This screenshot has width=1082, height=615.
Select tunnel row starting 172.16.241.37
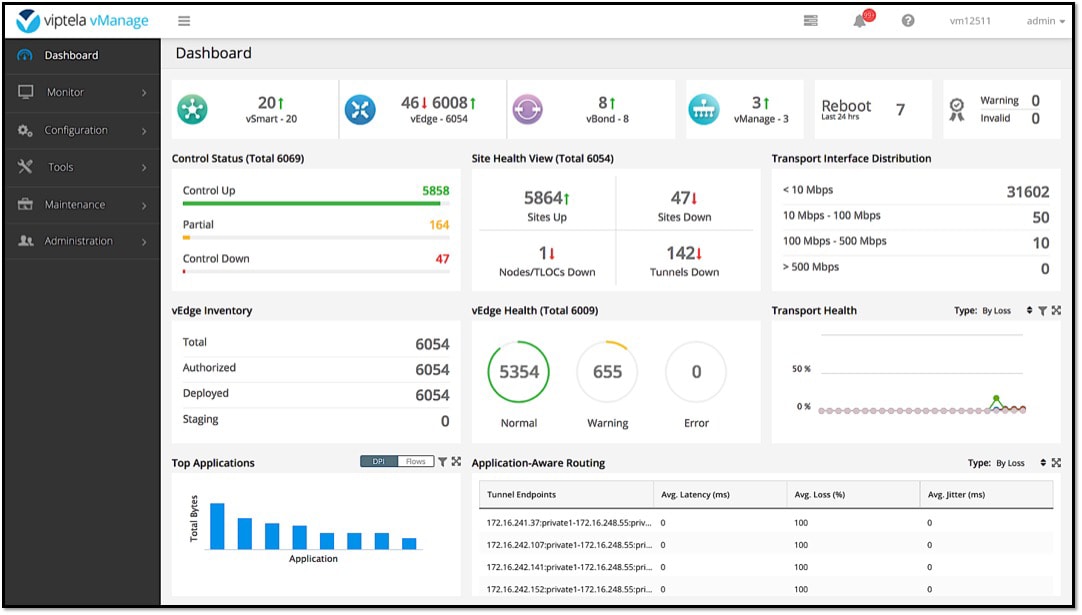point(766,523)
